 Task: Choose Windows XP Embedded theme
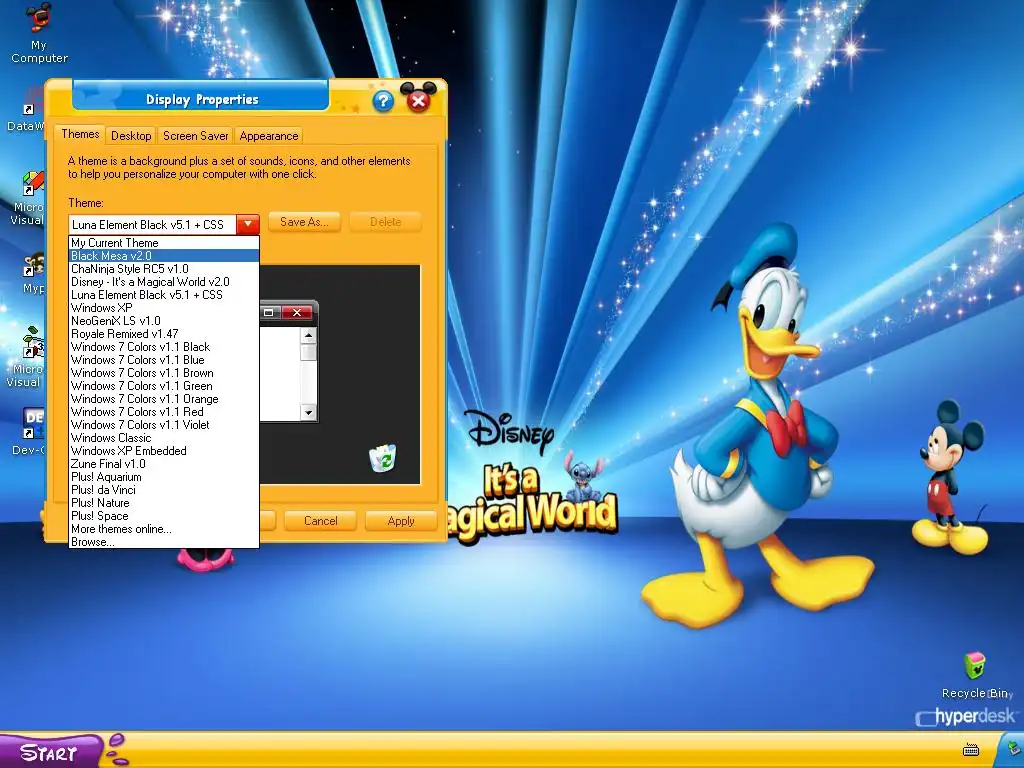point(164,451)
